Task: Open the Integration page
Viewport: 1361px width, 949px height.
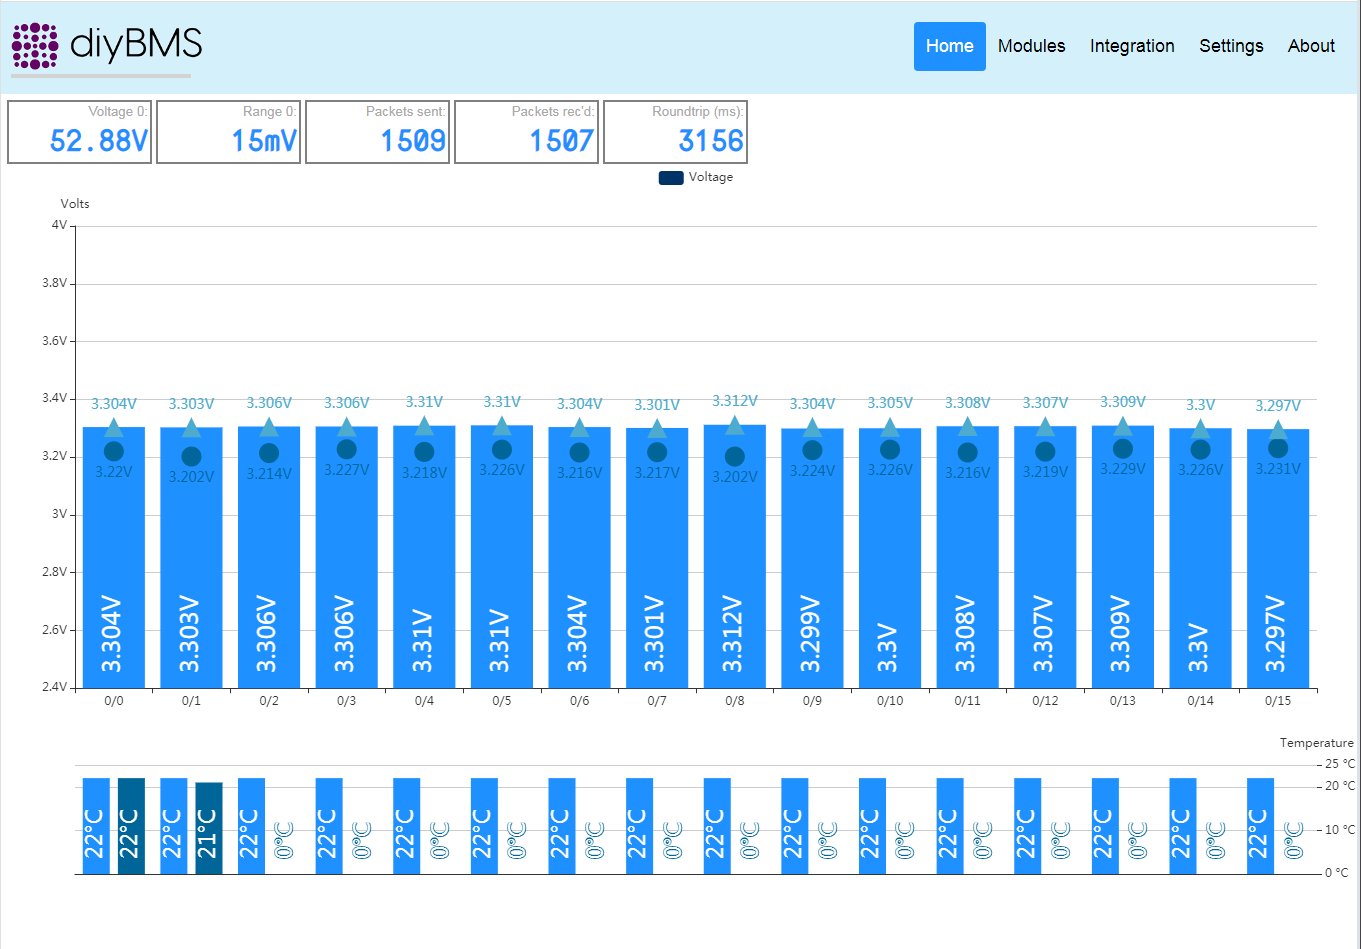Action: 1132,46
